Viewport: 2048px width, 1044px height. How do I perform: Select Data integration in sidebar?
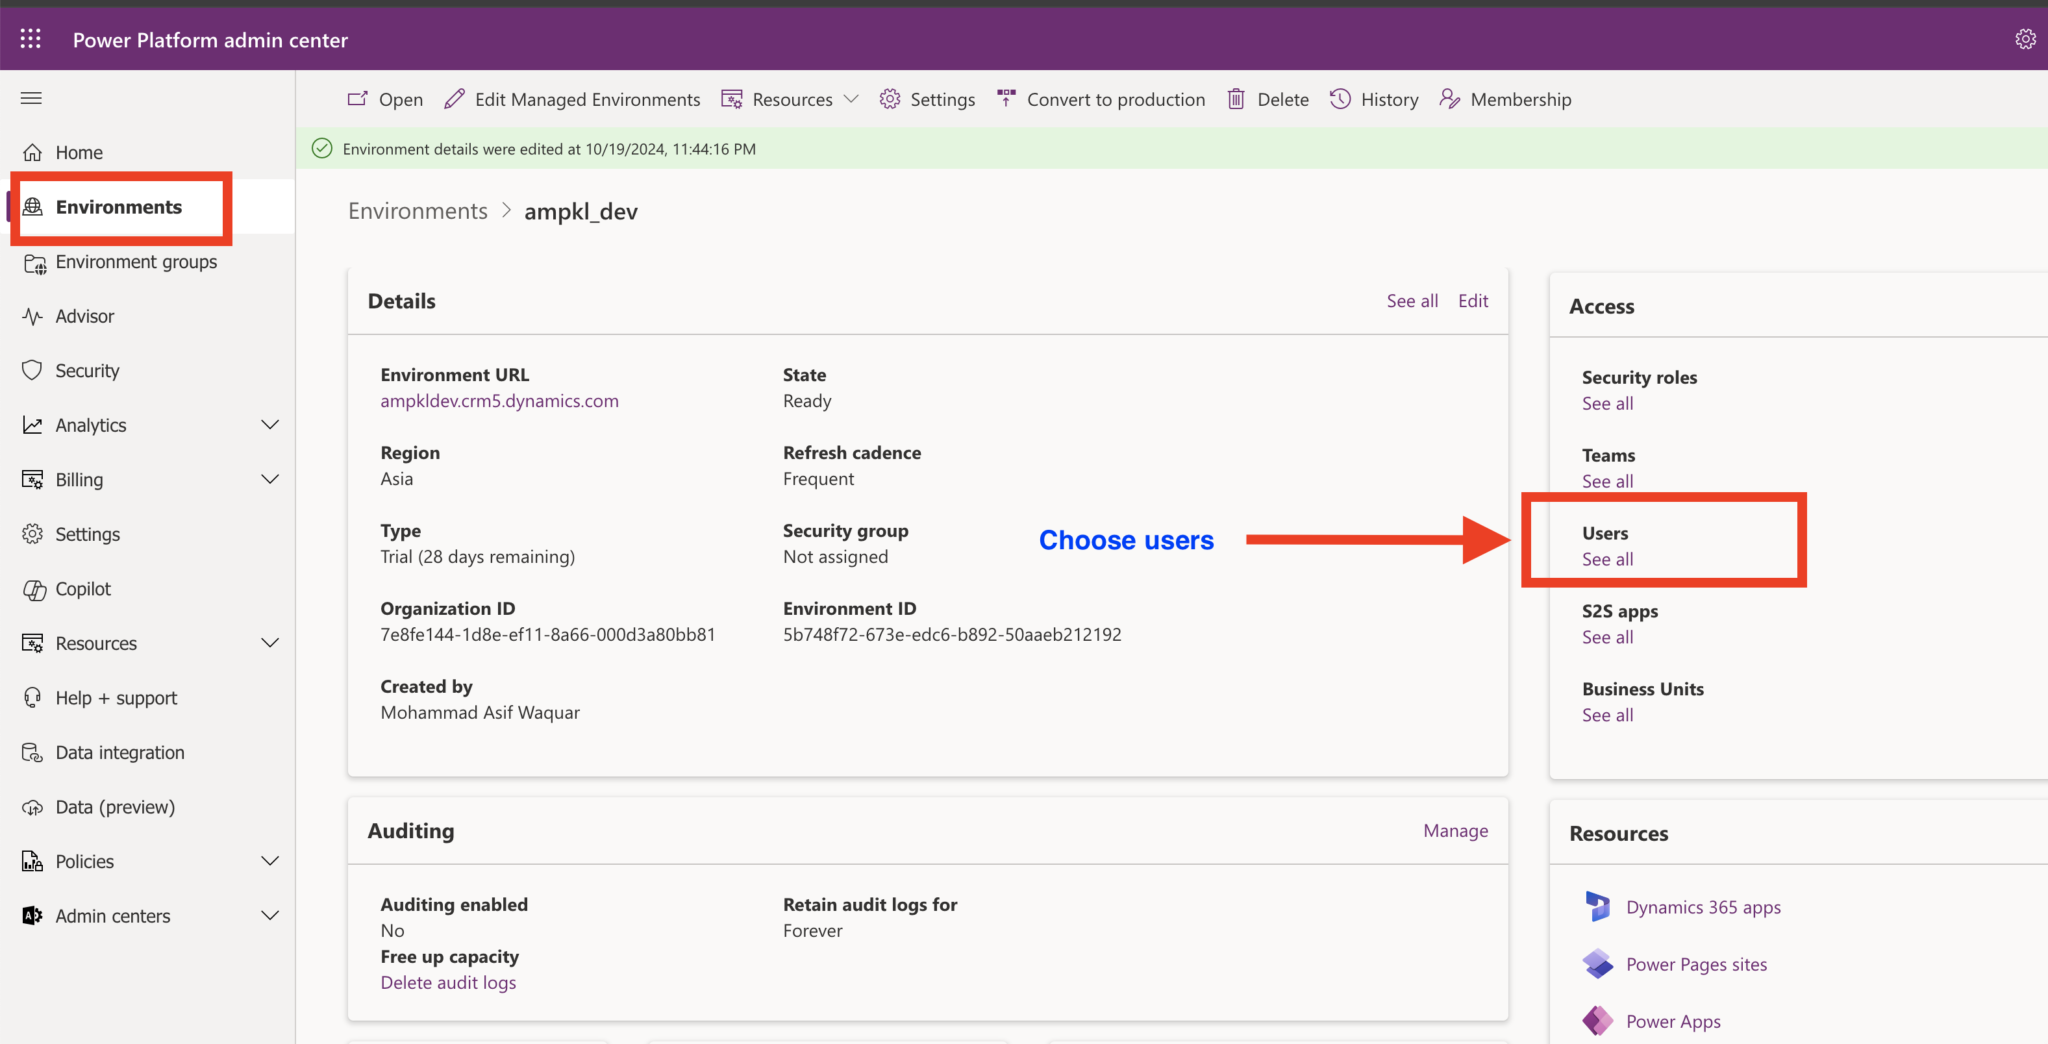point(119,751)
